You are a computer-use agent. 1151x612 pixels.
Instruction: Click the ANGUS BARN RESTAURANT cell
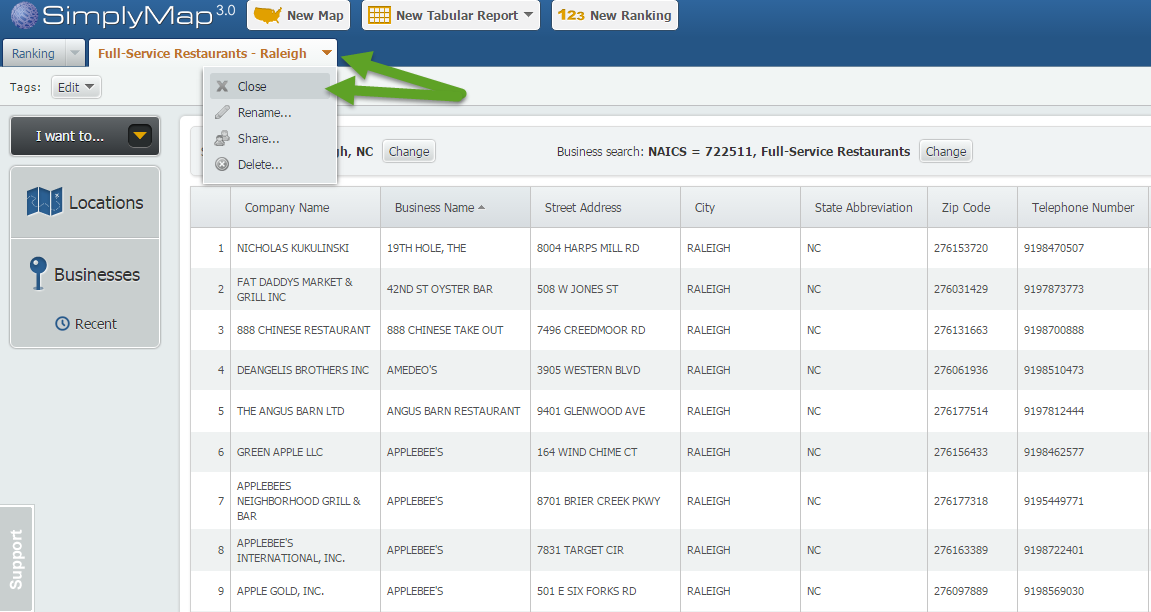point(455,411)
